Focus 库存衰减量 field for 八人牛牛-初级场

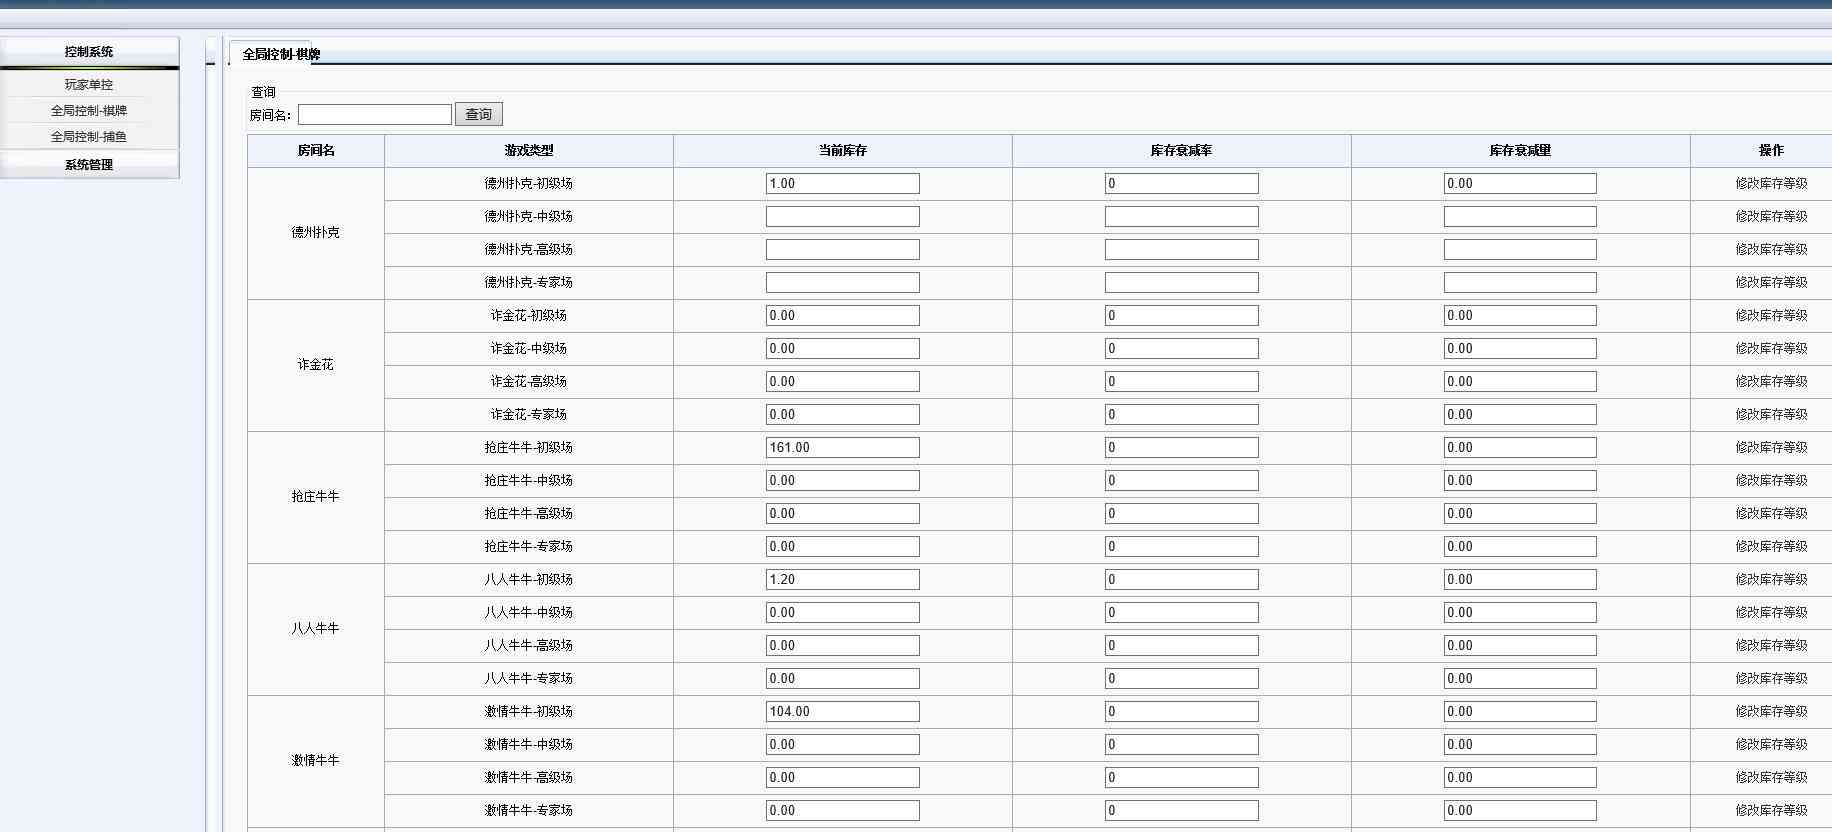(x=1519, y=580)
